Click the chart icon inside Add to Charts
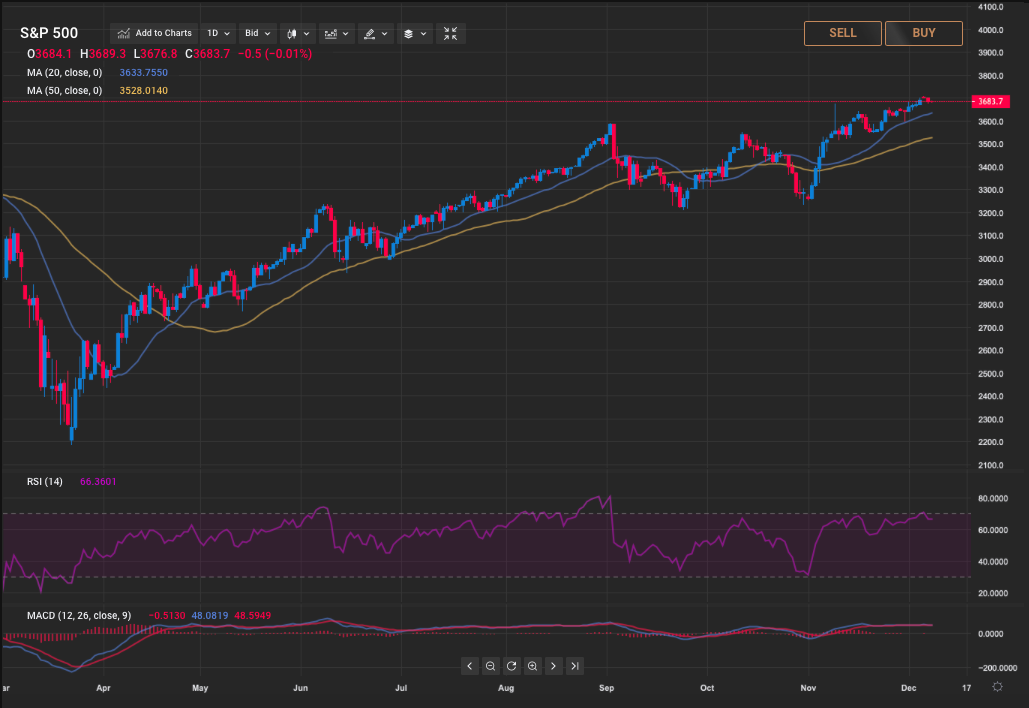Image resolution: width=1029 pixels, height=708 pixels. pyautogui.click(x=123, y=33)
